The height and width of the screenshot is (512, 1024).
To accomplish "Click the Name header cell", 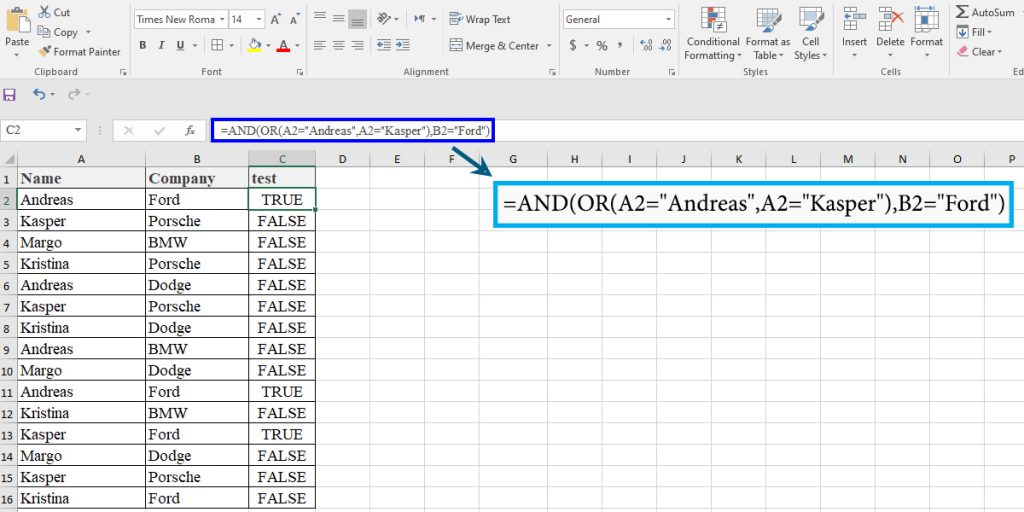I will [x=81, y=178].
